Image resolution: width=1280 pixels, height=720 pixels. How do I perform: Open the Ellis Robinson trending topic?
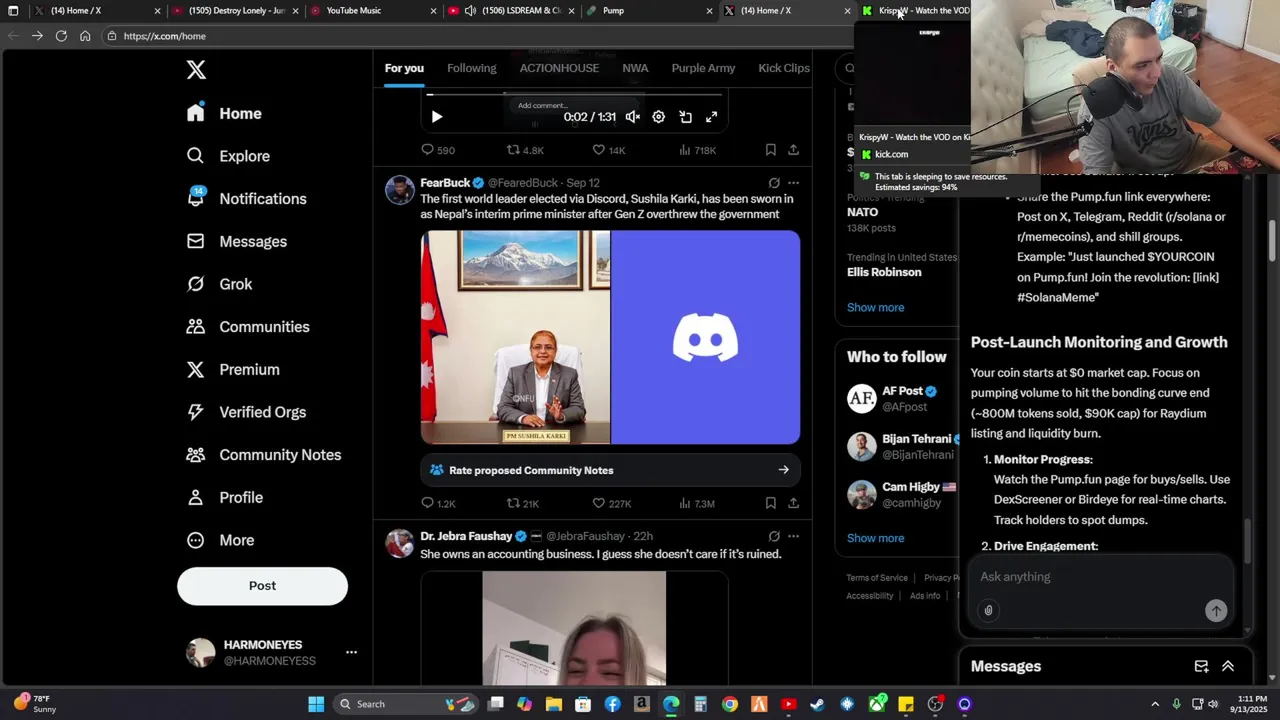click(884, 272)
